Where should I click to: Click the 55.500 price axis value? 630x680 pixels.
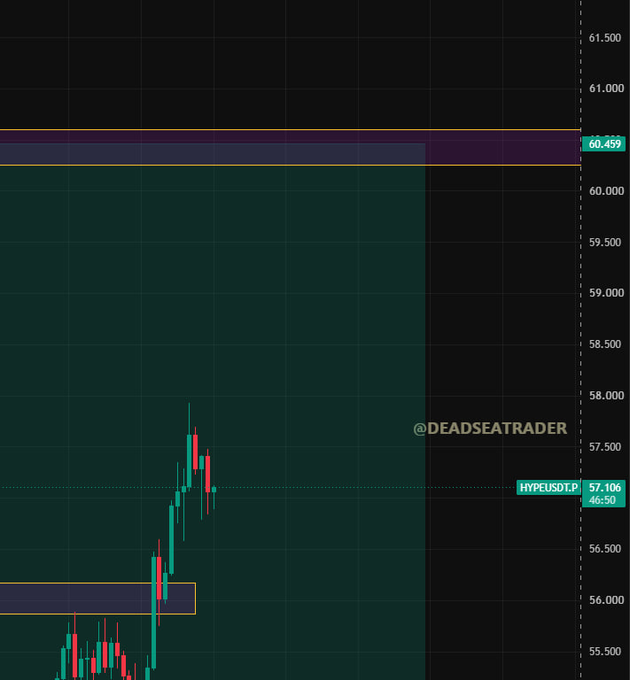[605, 651]
